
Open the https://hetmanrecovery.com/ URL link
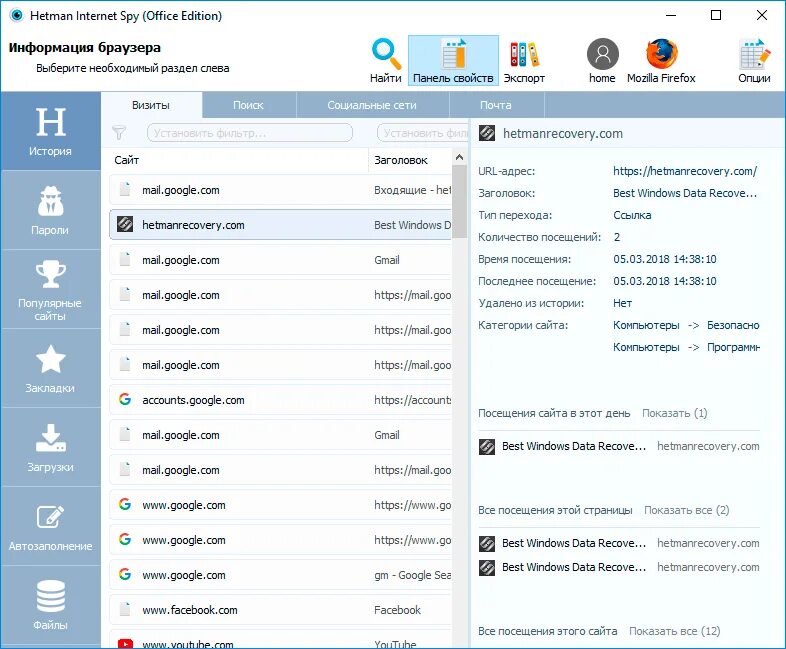coord(685,171)
